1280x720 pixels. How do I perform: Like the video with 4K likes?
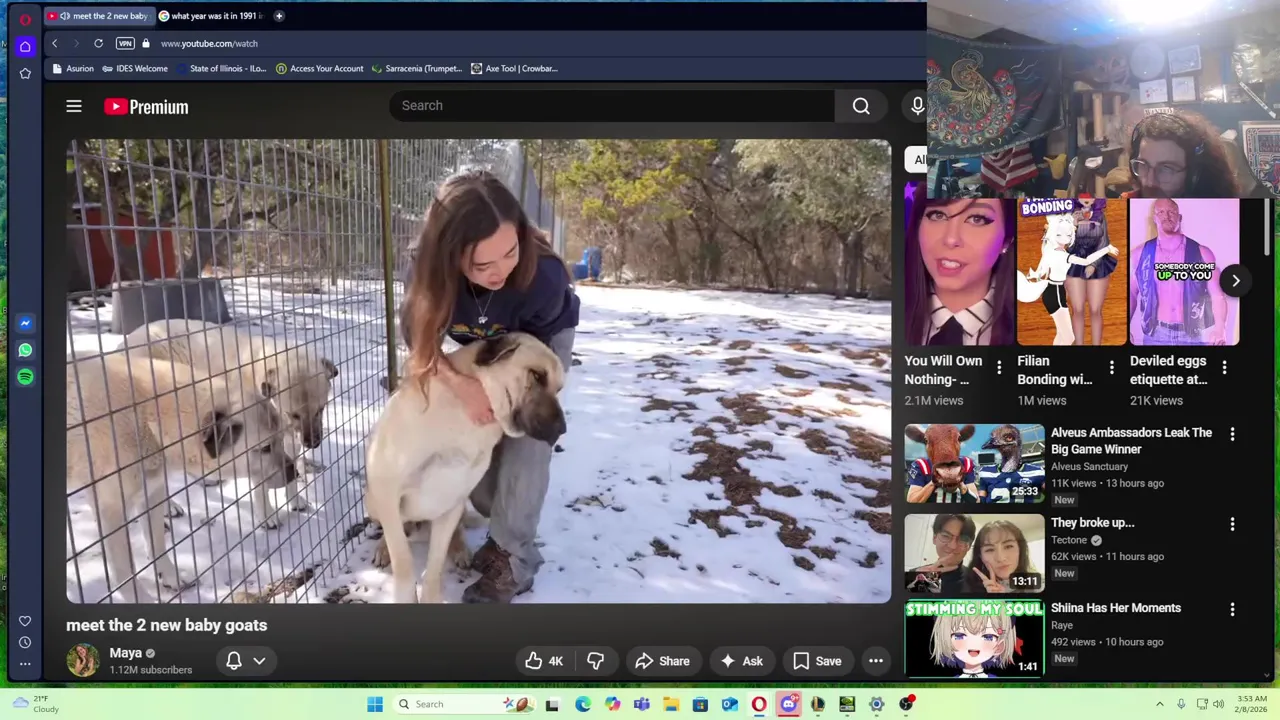tap(544, 661)
